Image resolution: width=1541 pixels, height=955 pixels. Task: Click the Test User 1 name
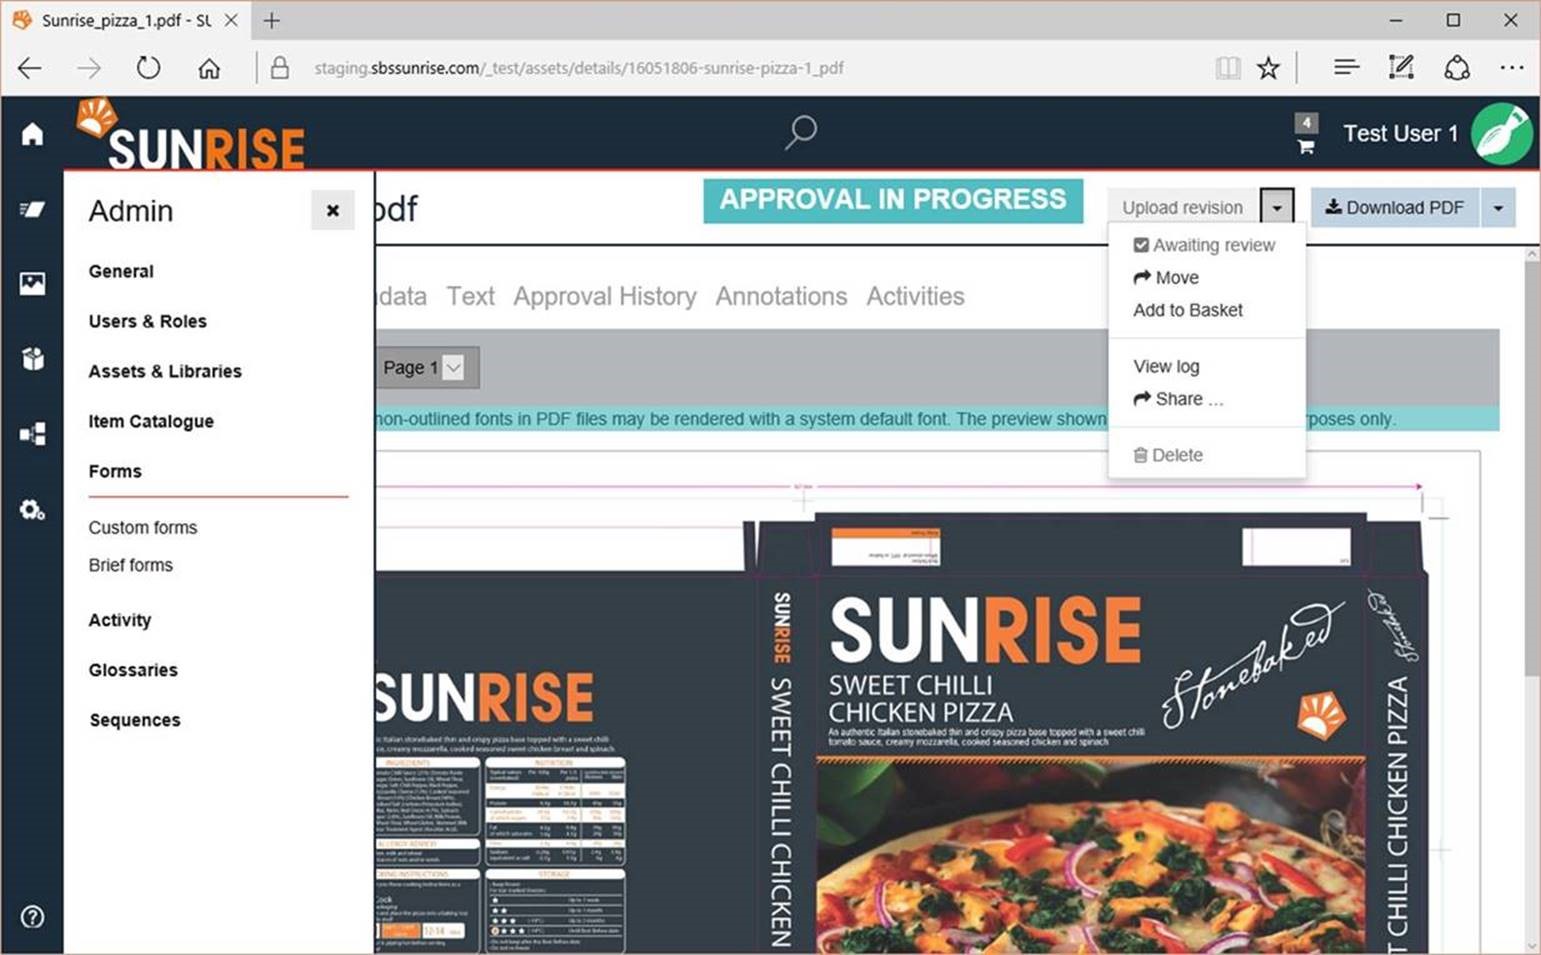coord(1400,134)
